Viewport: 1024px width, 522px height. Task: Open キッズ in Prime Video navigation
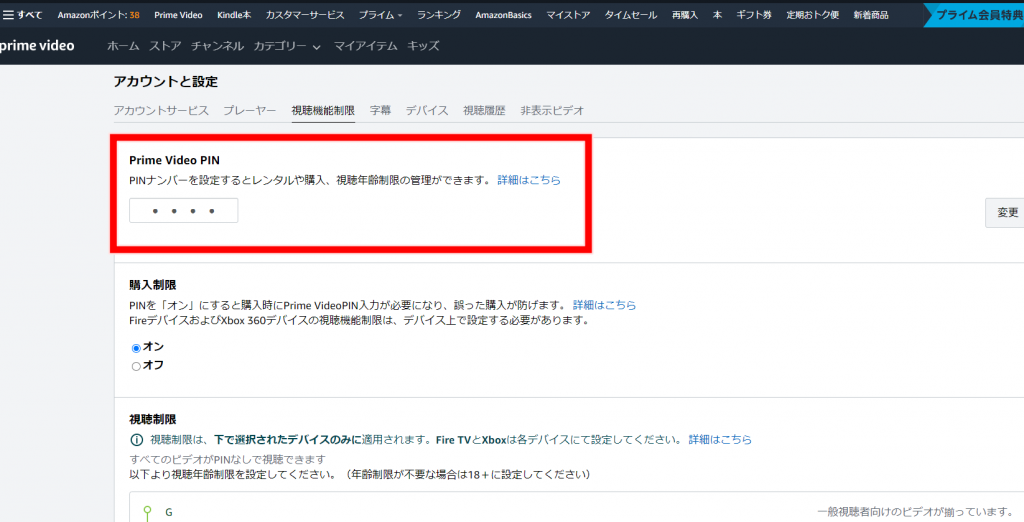(423, 47)
